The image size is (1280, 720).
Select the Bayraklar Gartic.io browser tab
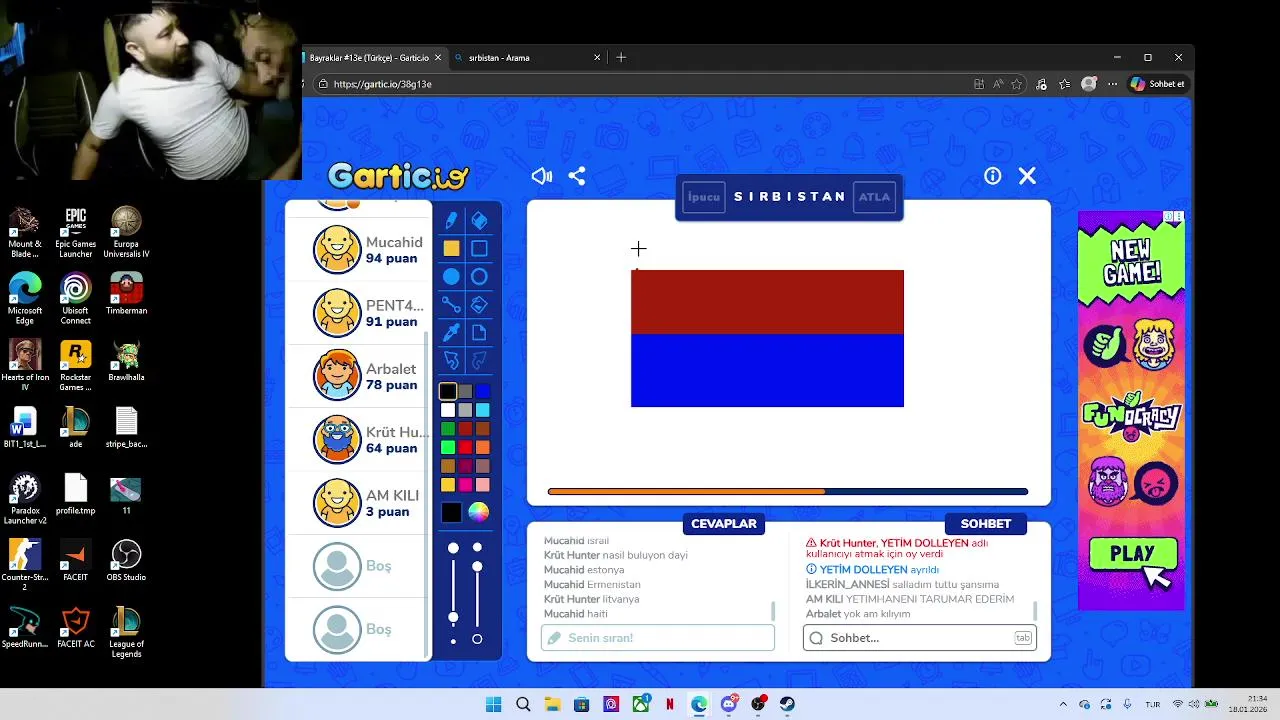[374, 58]
